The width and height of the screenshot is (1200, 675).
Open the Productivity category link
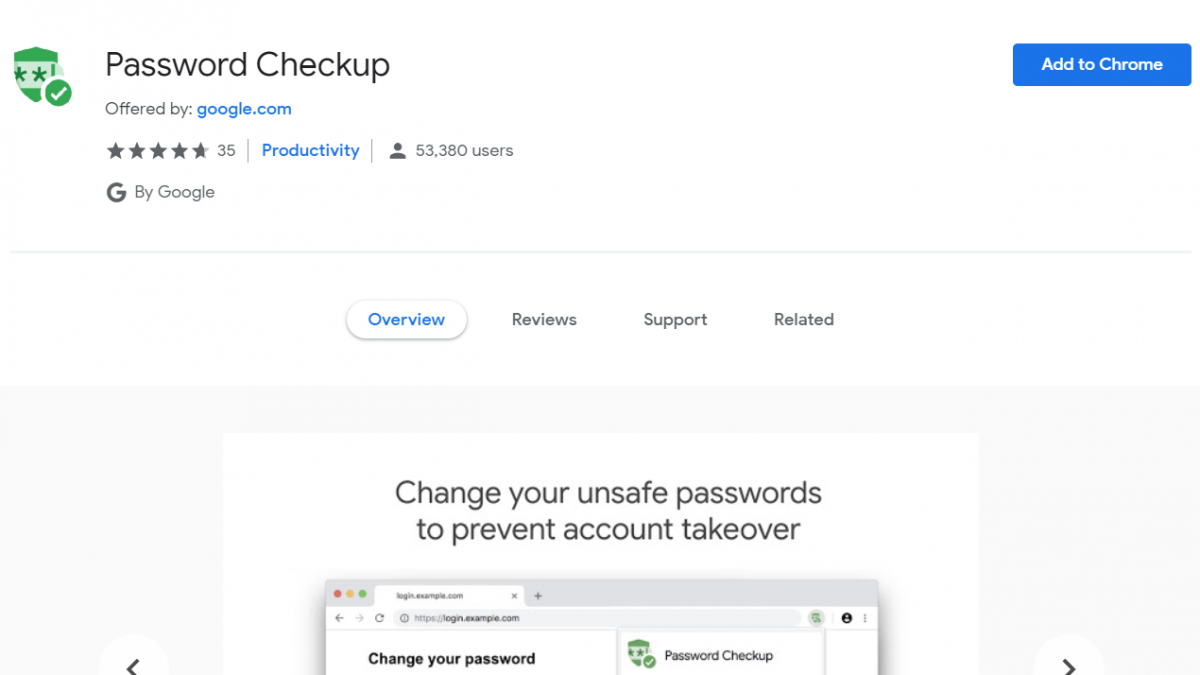point(310,151)
